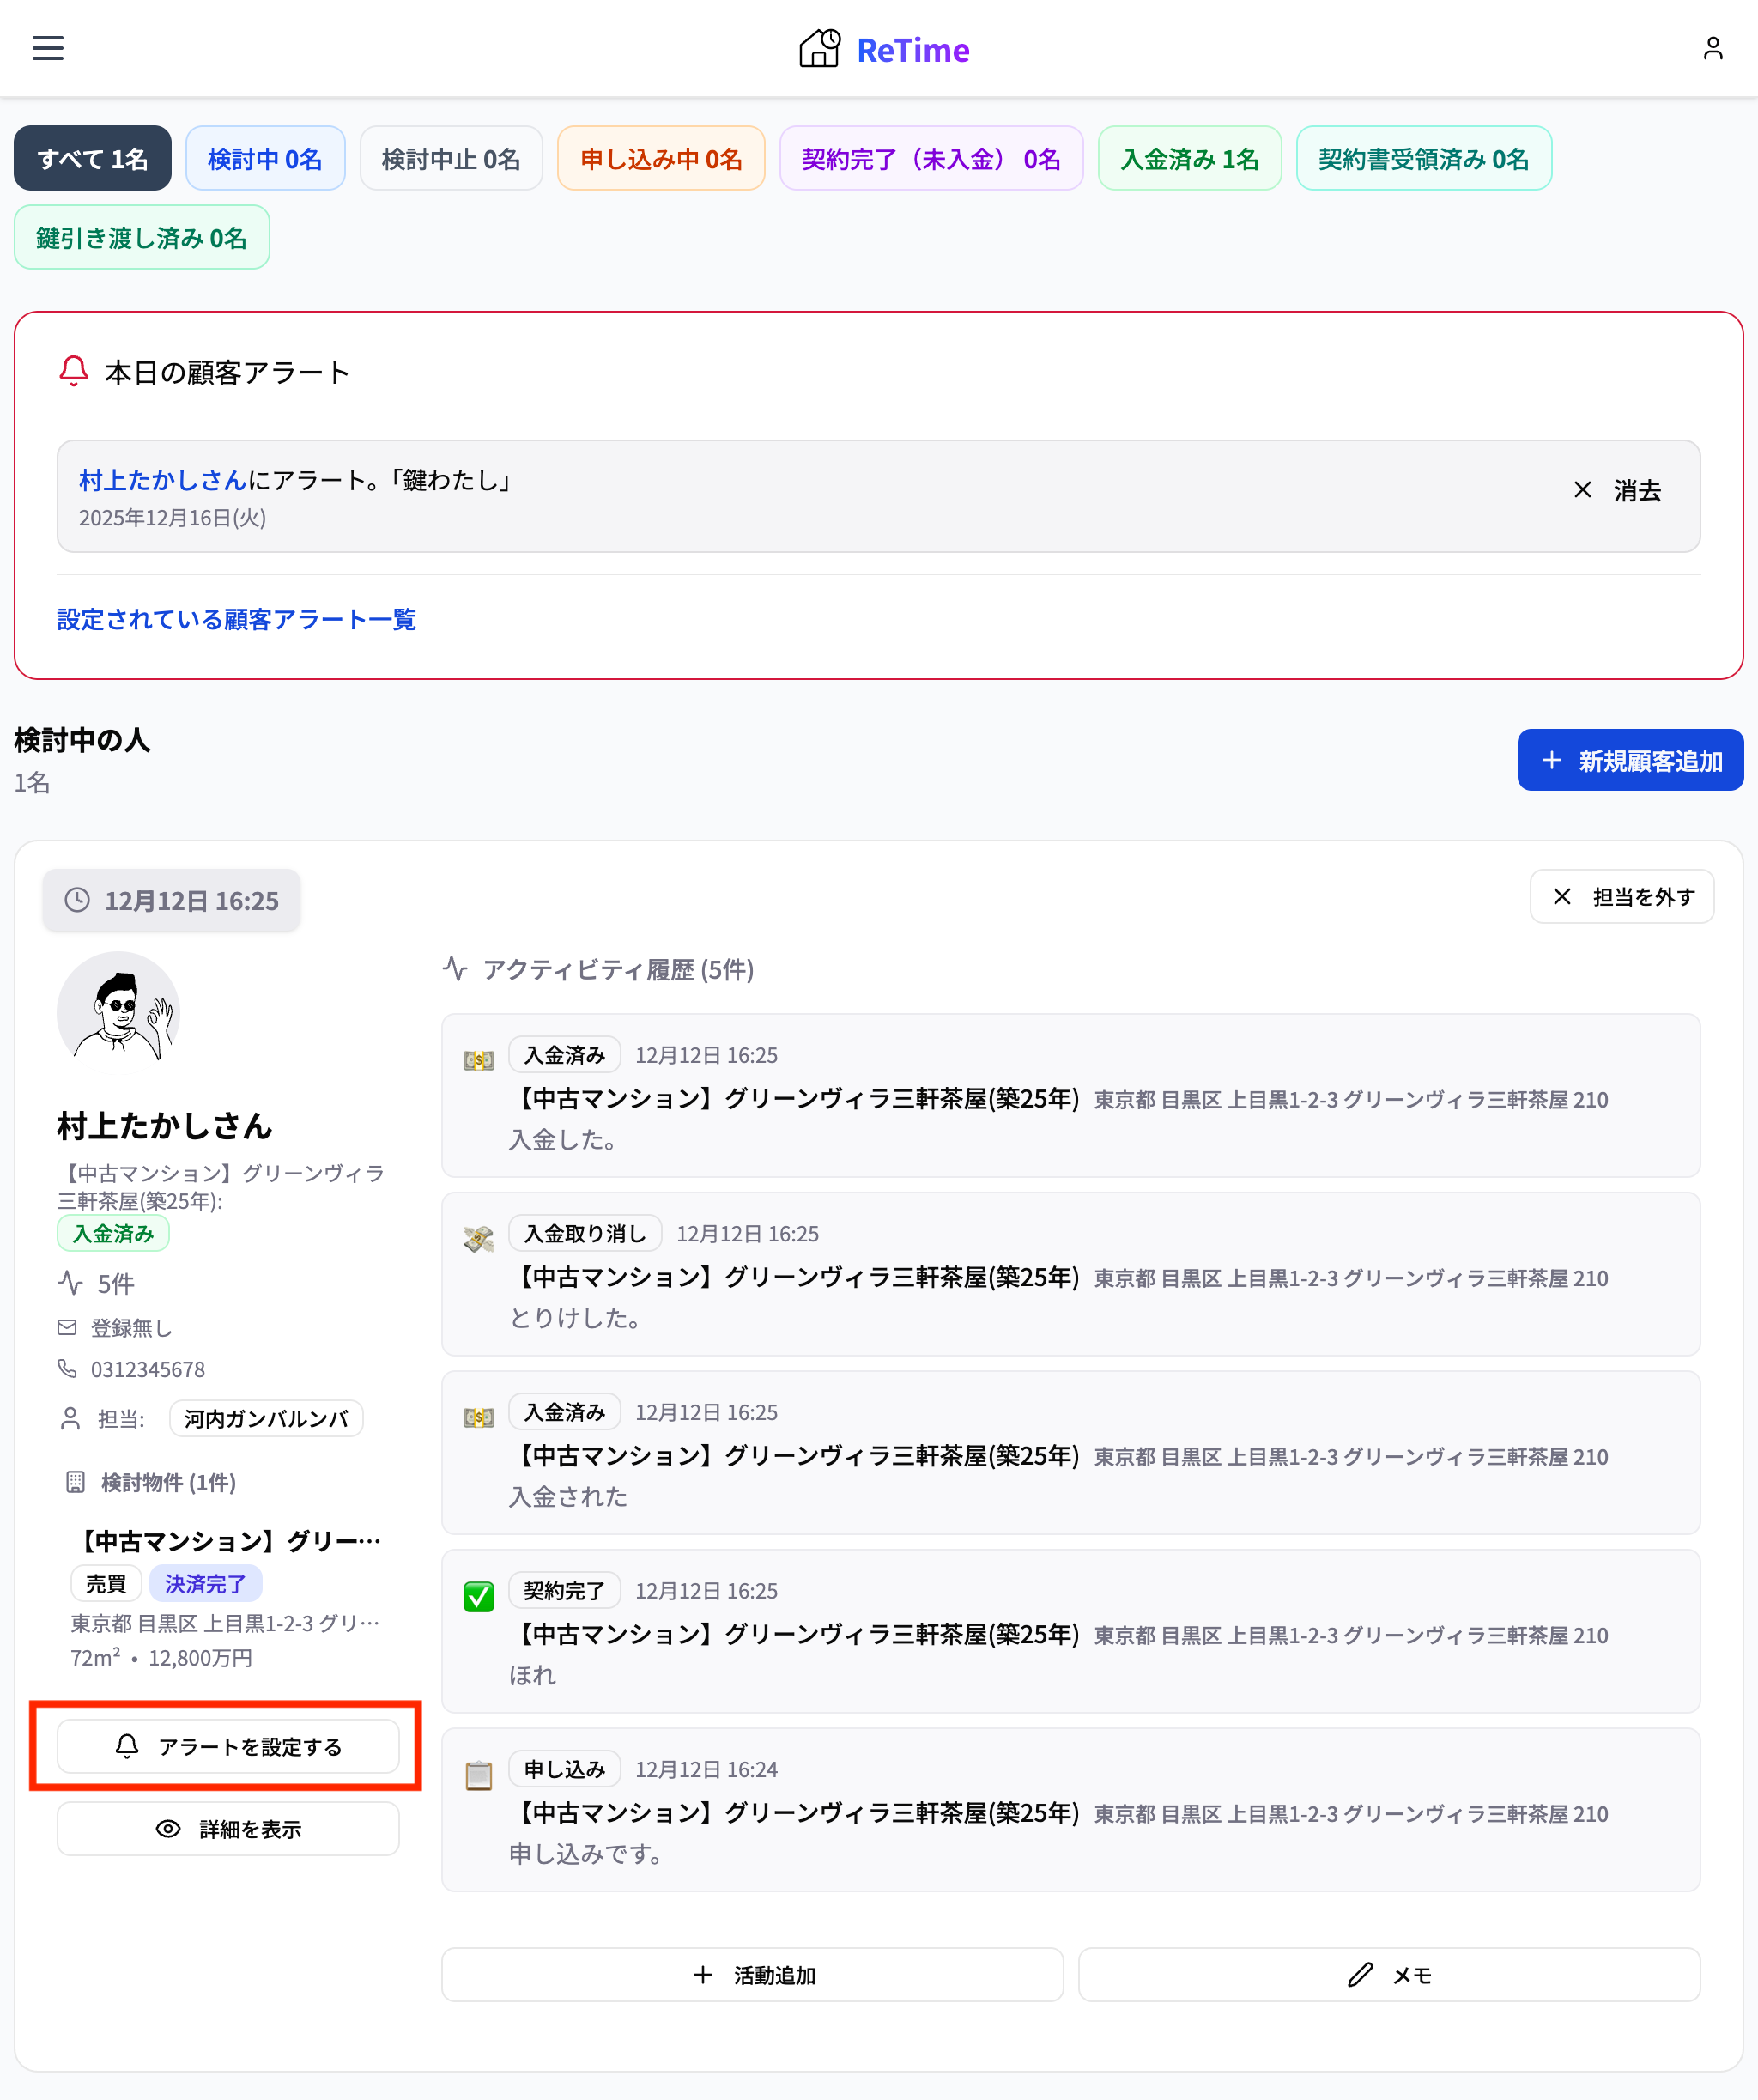Show customer details via 詳細を表示
The height and width of the screenshot is (2100, 1758).
coord(227,1828)
